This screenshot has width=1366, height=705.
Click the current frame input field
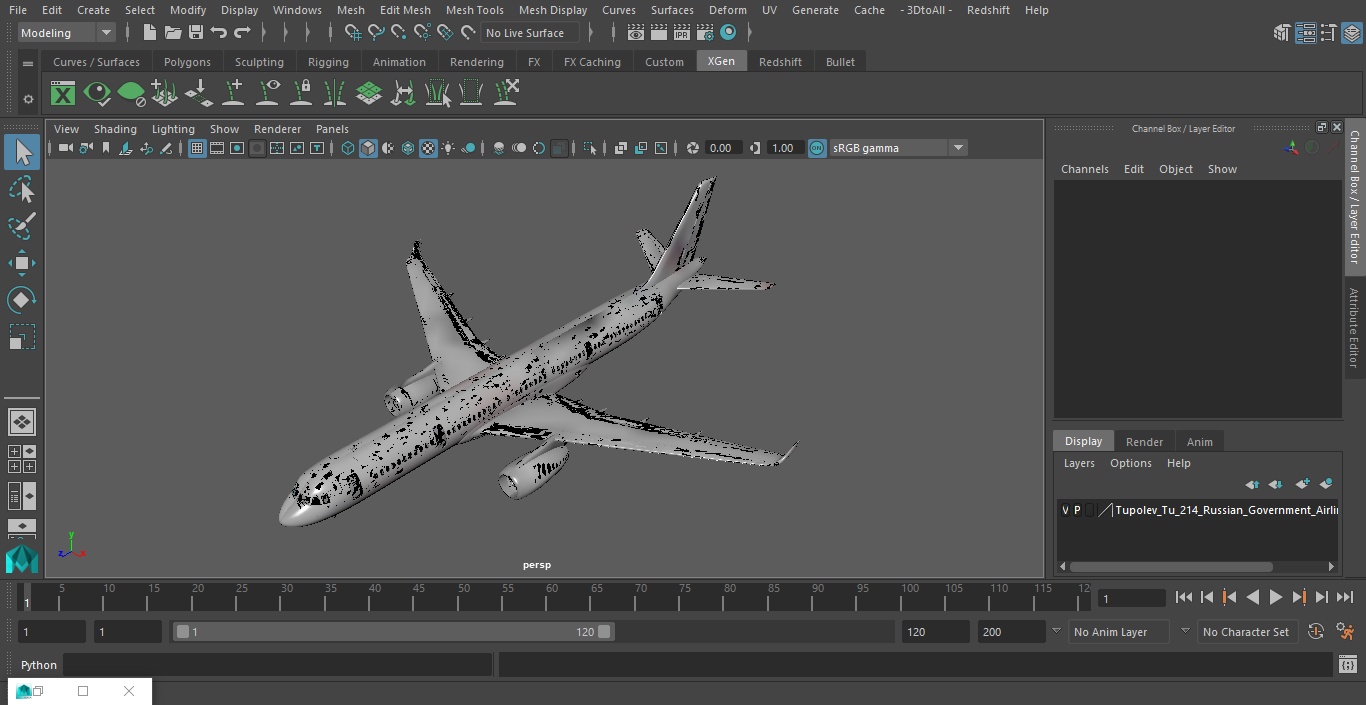(1131, 598)
